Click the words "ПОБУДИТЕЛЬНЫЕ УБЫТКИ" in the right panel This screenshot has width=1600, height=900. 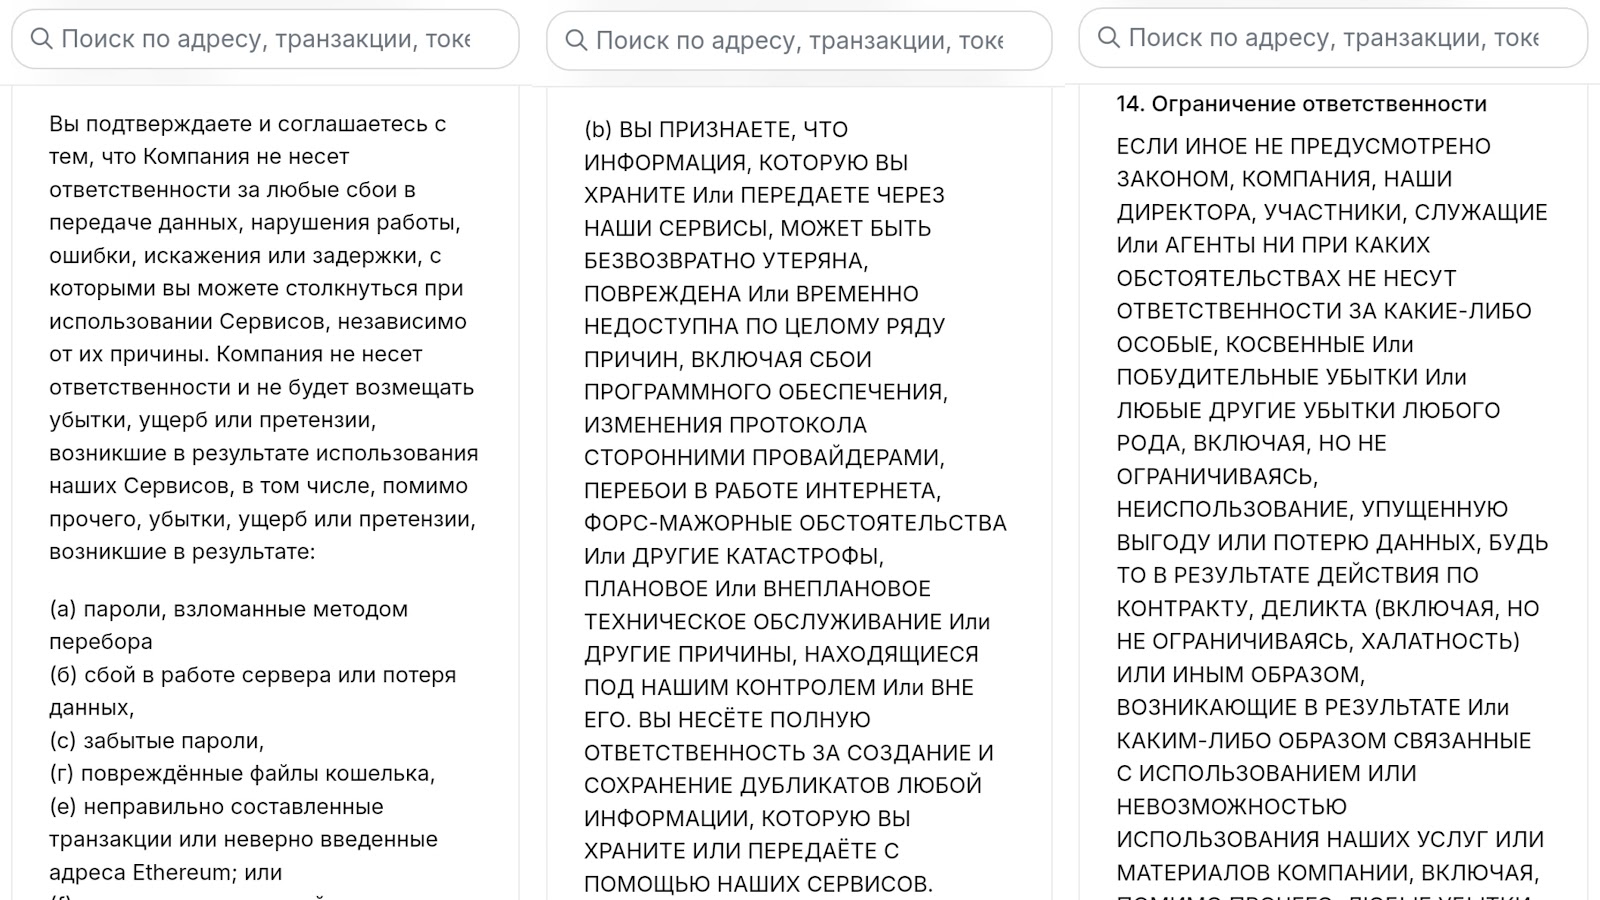pos(1267,377)
